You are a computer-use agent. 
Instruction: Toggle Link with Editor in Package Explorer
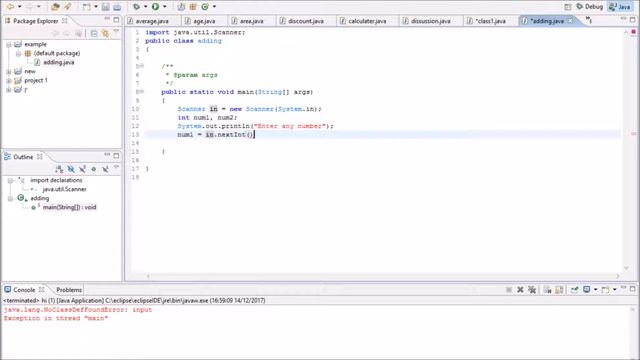(105, 34)
